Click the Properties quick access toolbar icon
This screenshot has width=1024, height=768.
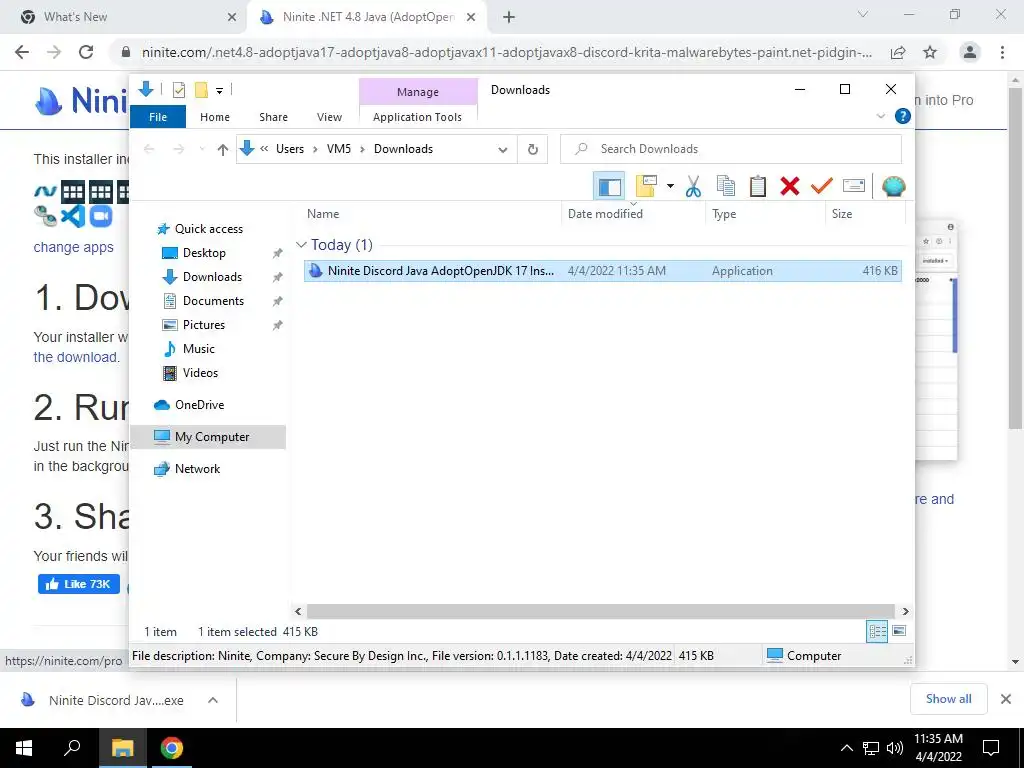(x=178, y=90)
